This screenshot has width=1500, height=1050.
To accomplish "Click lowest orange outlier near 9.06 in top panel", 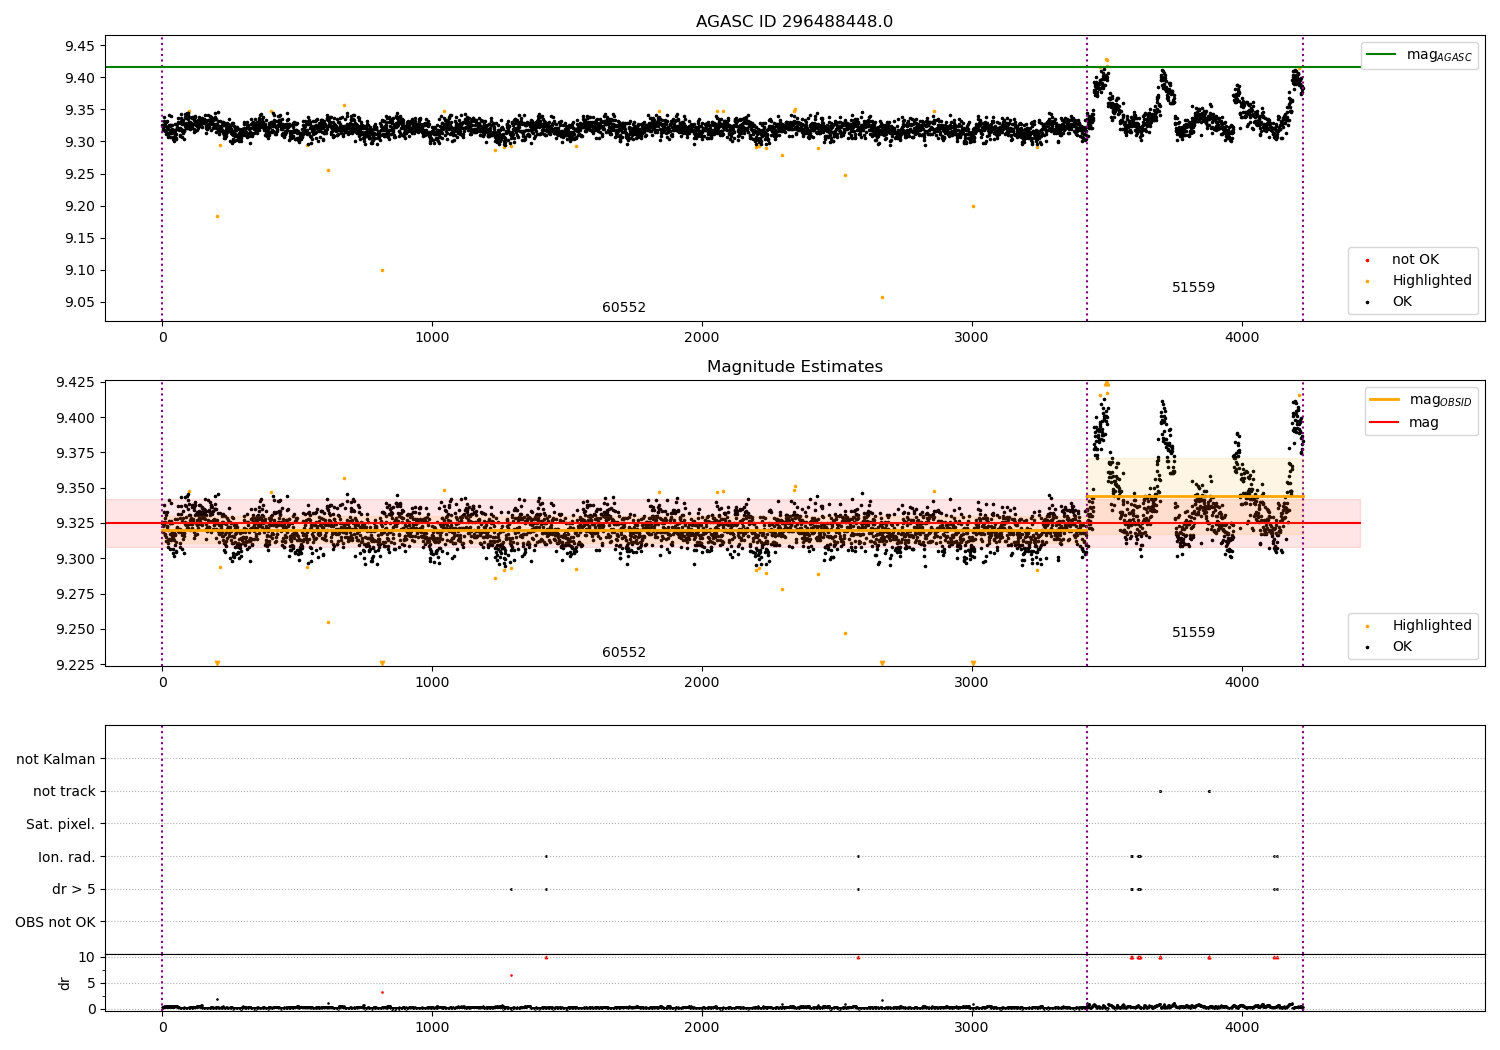I will pyautogui.click(x=882, y=297).
